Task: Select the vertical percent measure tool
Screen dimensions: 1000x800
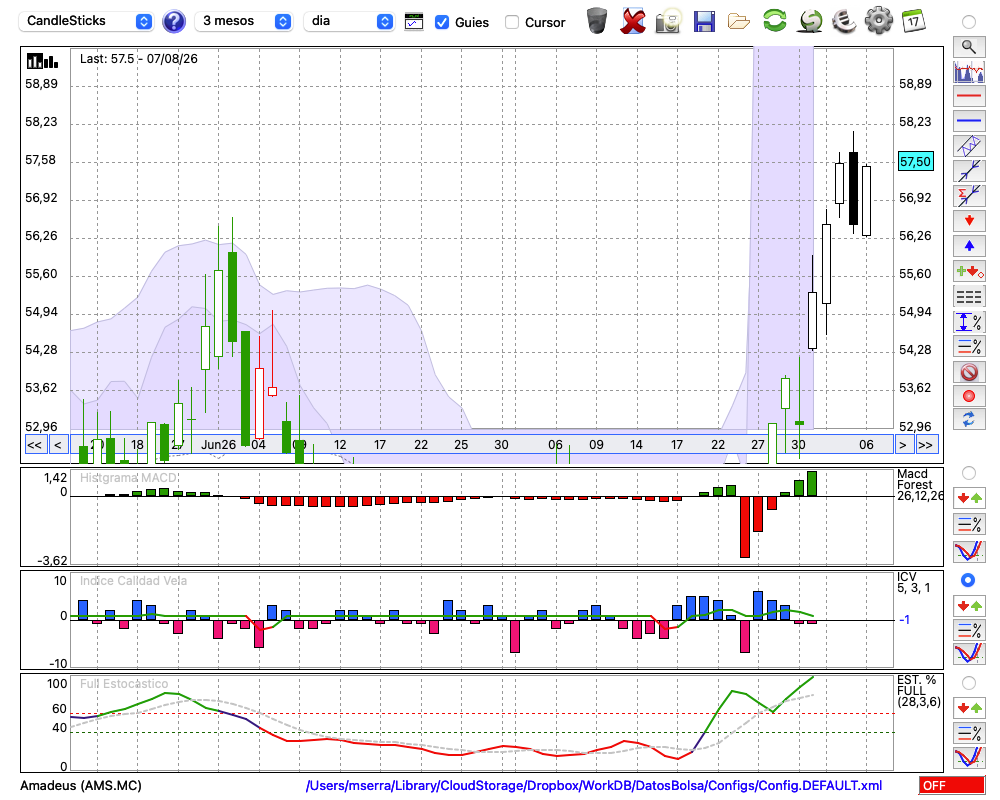Action: [x=969, y=322]
